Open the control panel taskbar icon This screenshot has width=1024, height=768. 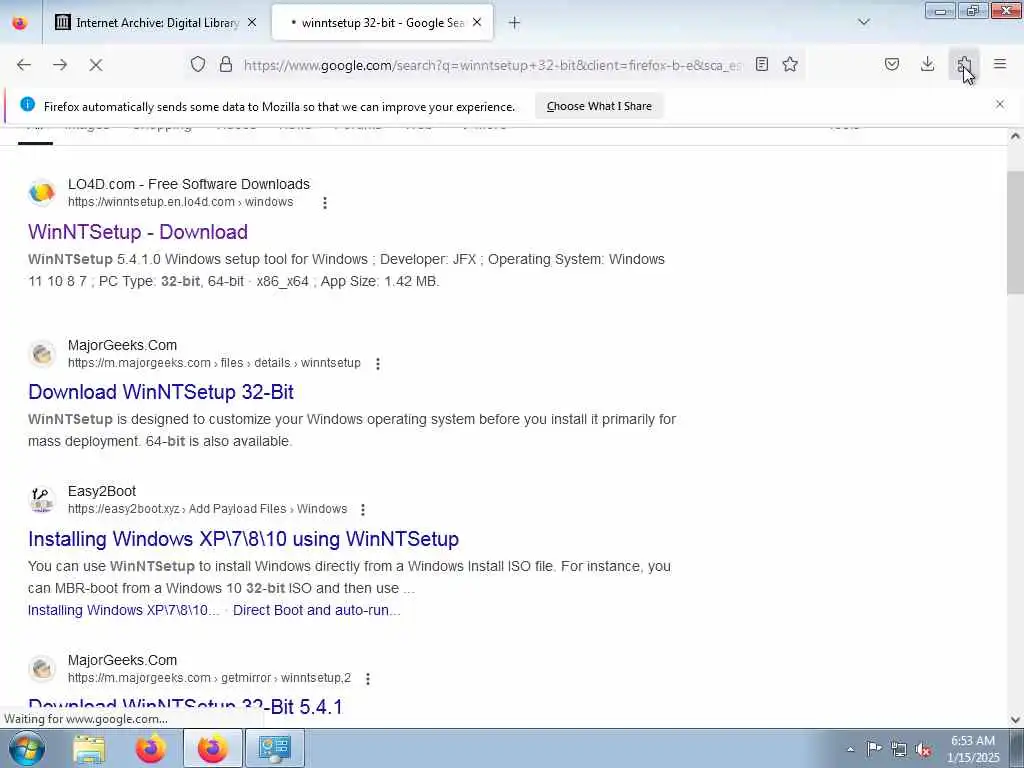pos(274,748)
